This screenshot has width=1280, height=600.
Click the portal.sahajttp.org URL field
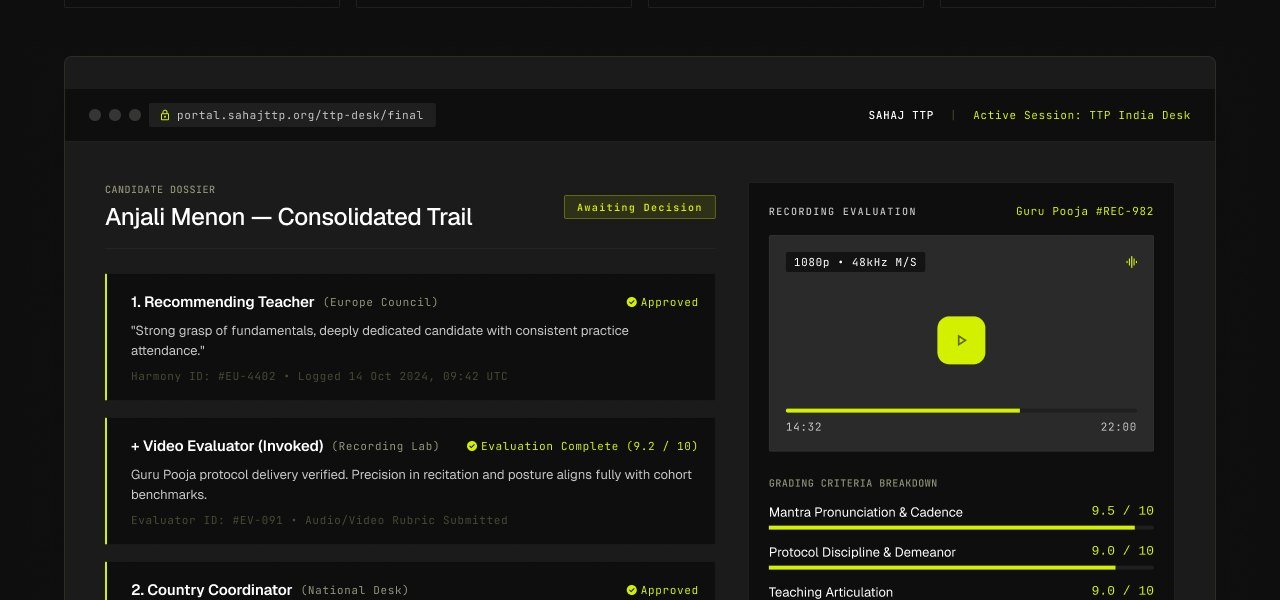pyautogui.click(x=292, y=115)
